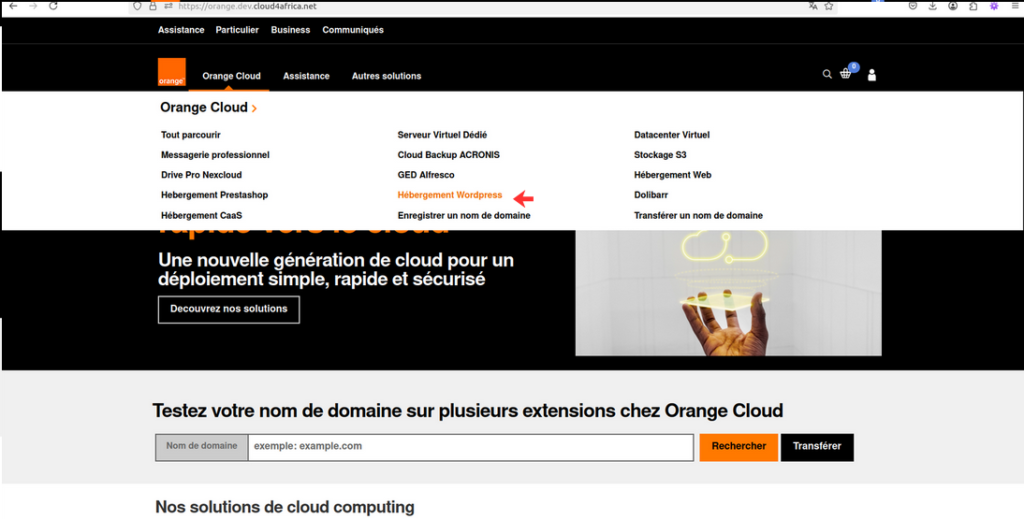Click the user account icon
This screenshot has width=1024, height=519.
pos(872,75)
